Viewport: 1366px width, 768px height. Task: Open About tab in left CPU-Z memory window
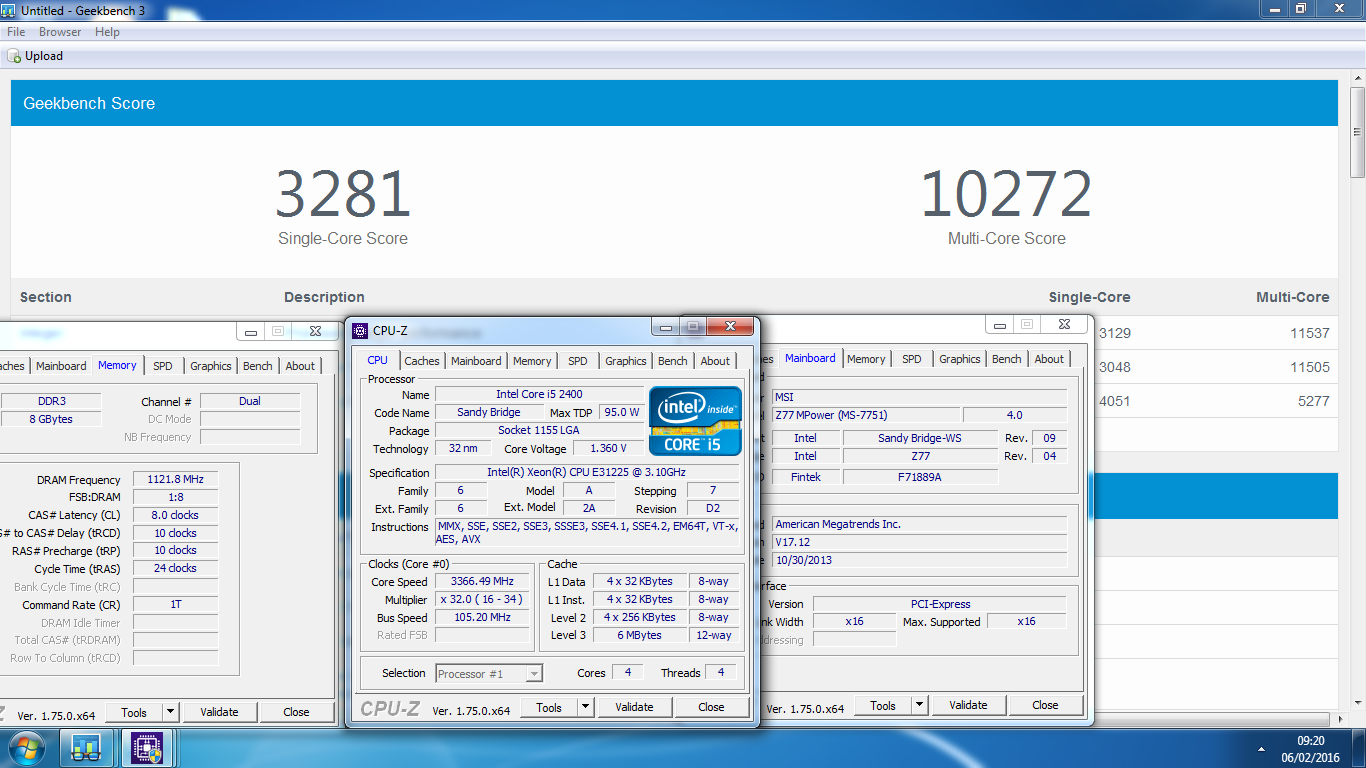click(x=300, y=366)
